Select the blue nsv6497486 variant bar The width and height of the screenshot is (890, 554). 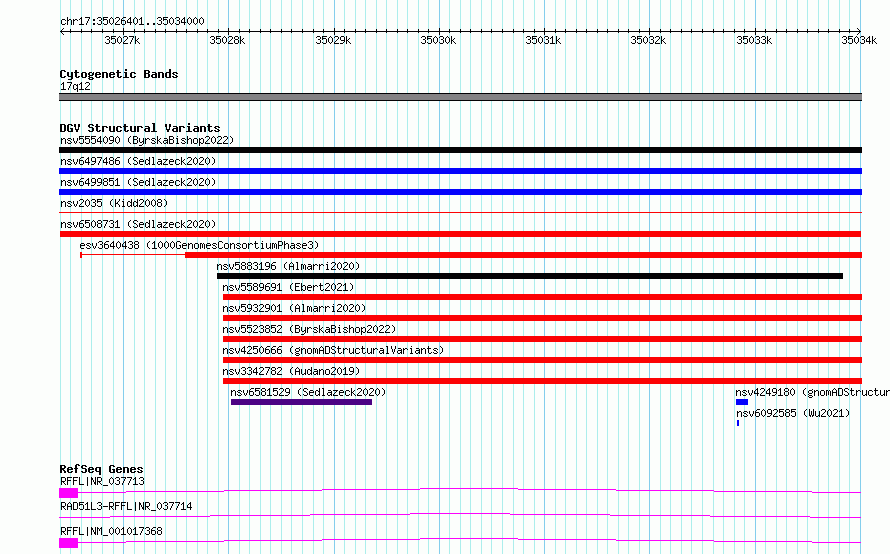460,171
